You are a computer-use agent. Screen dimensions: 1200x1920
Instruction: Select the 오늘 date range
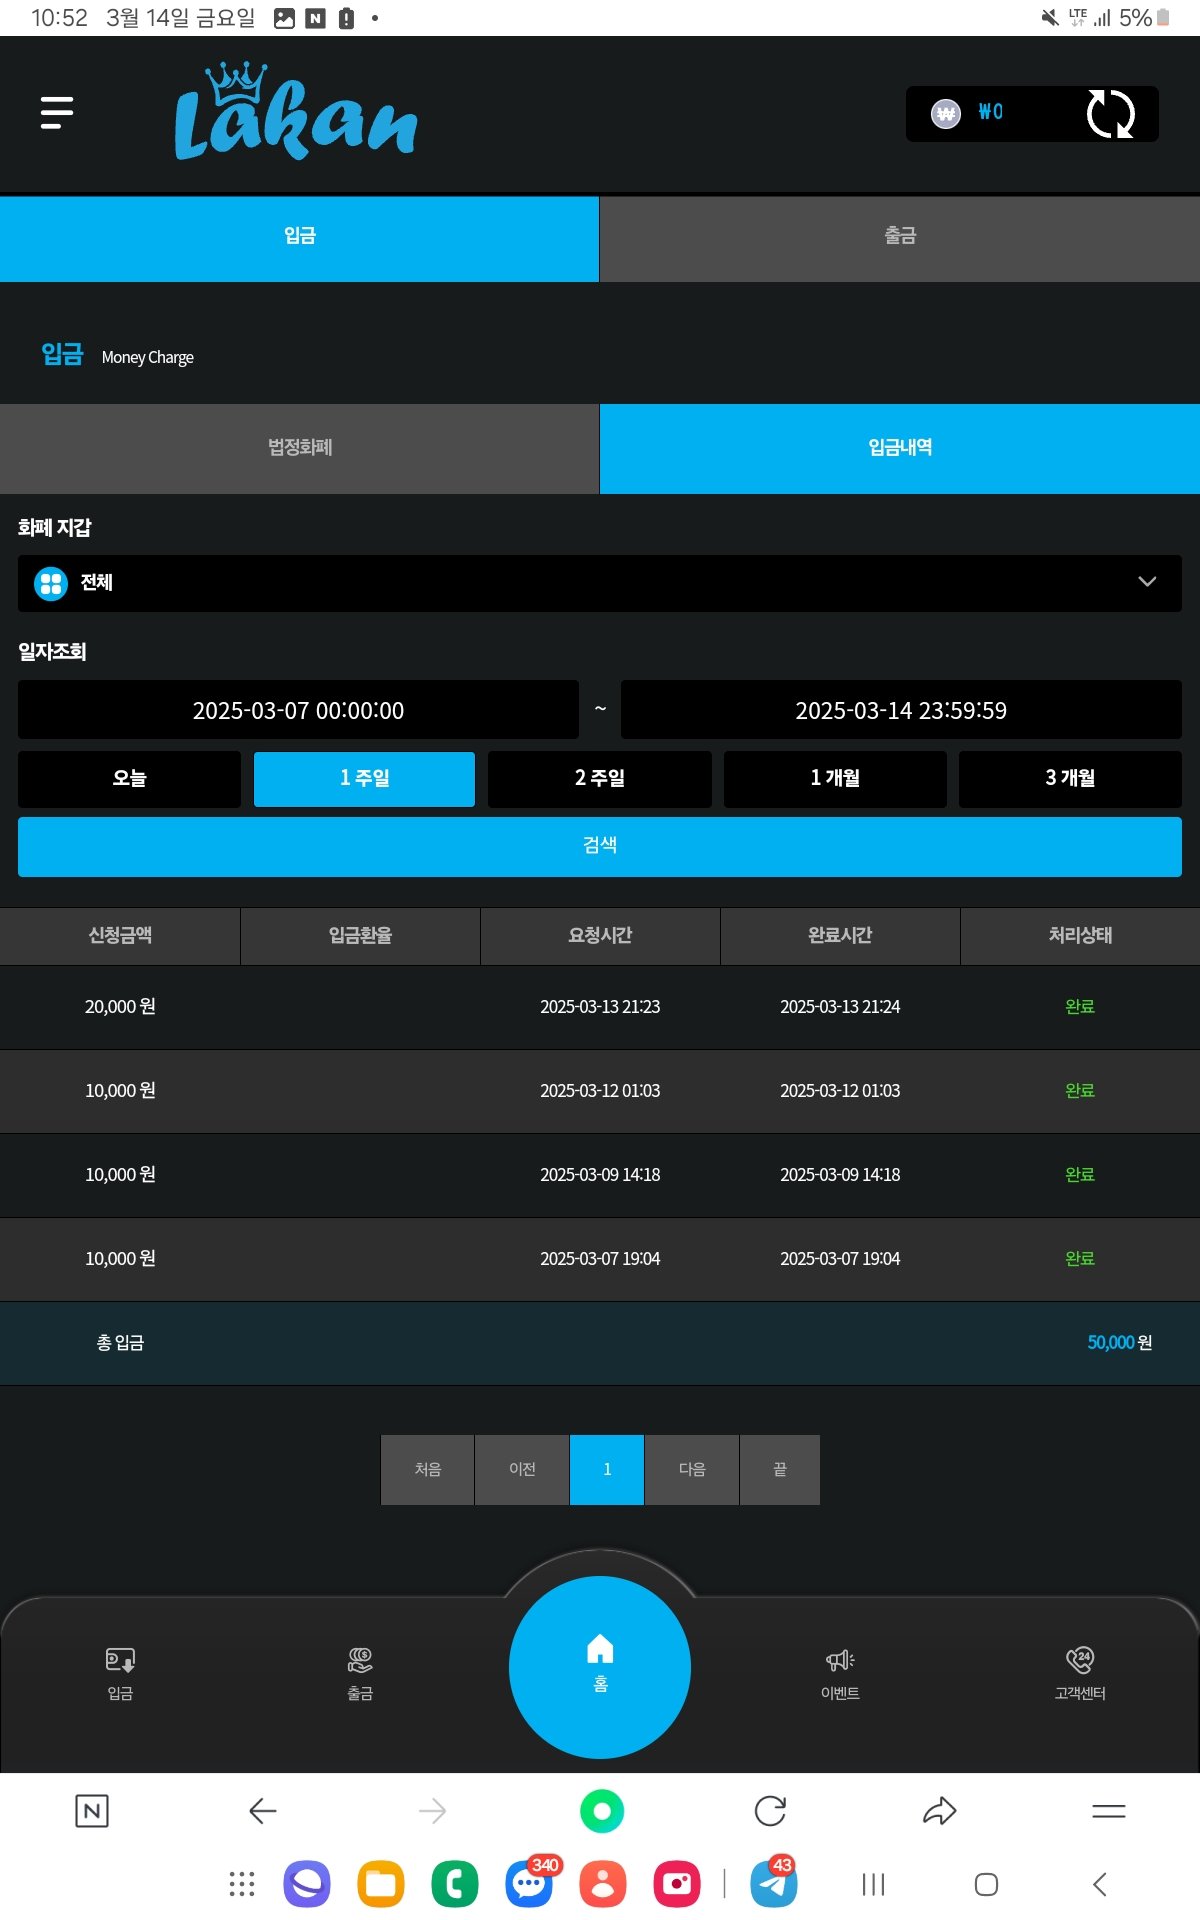pyautogui.click(x=129, y=778)
